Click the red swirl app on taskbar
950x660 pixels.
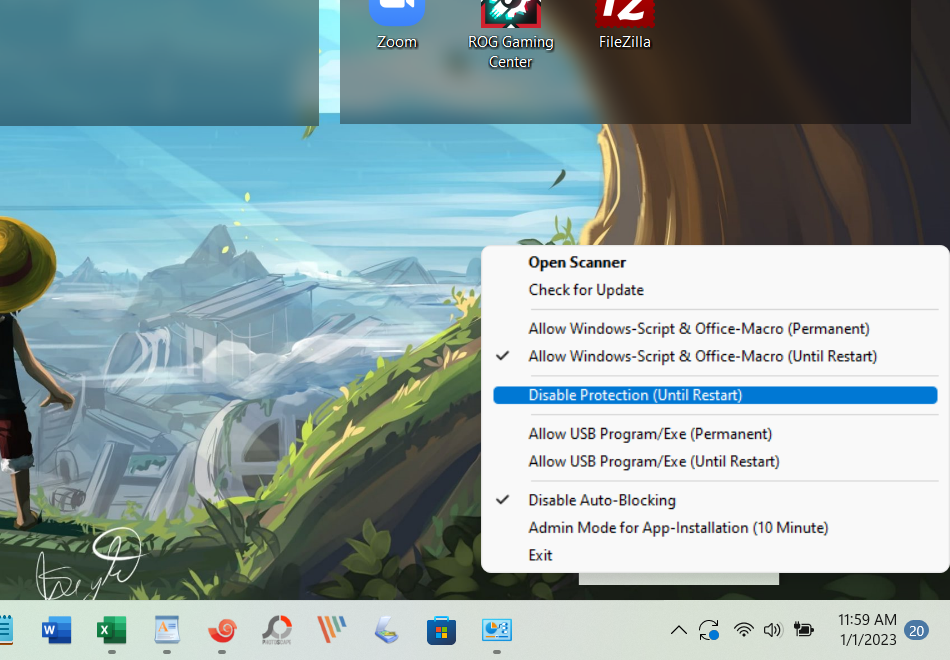click(x=222, y=630)
